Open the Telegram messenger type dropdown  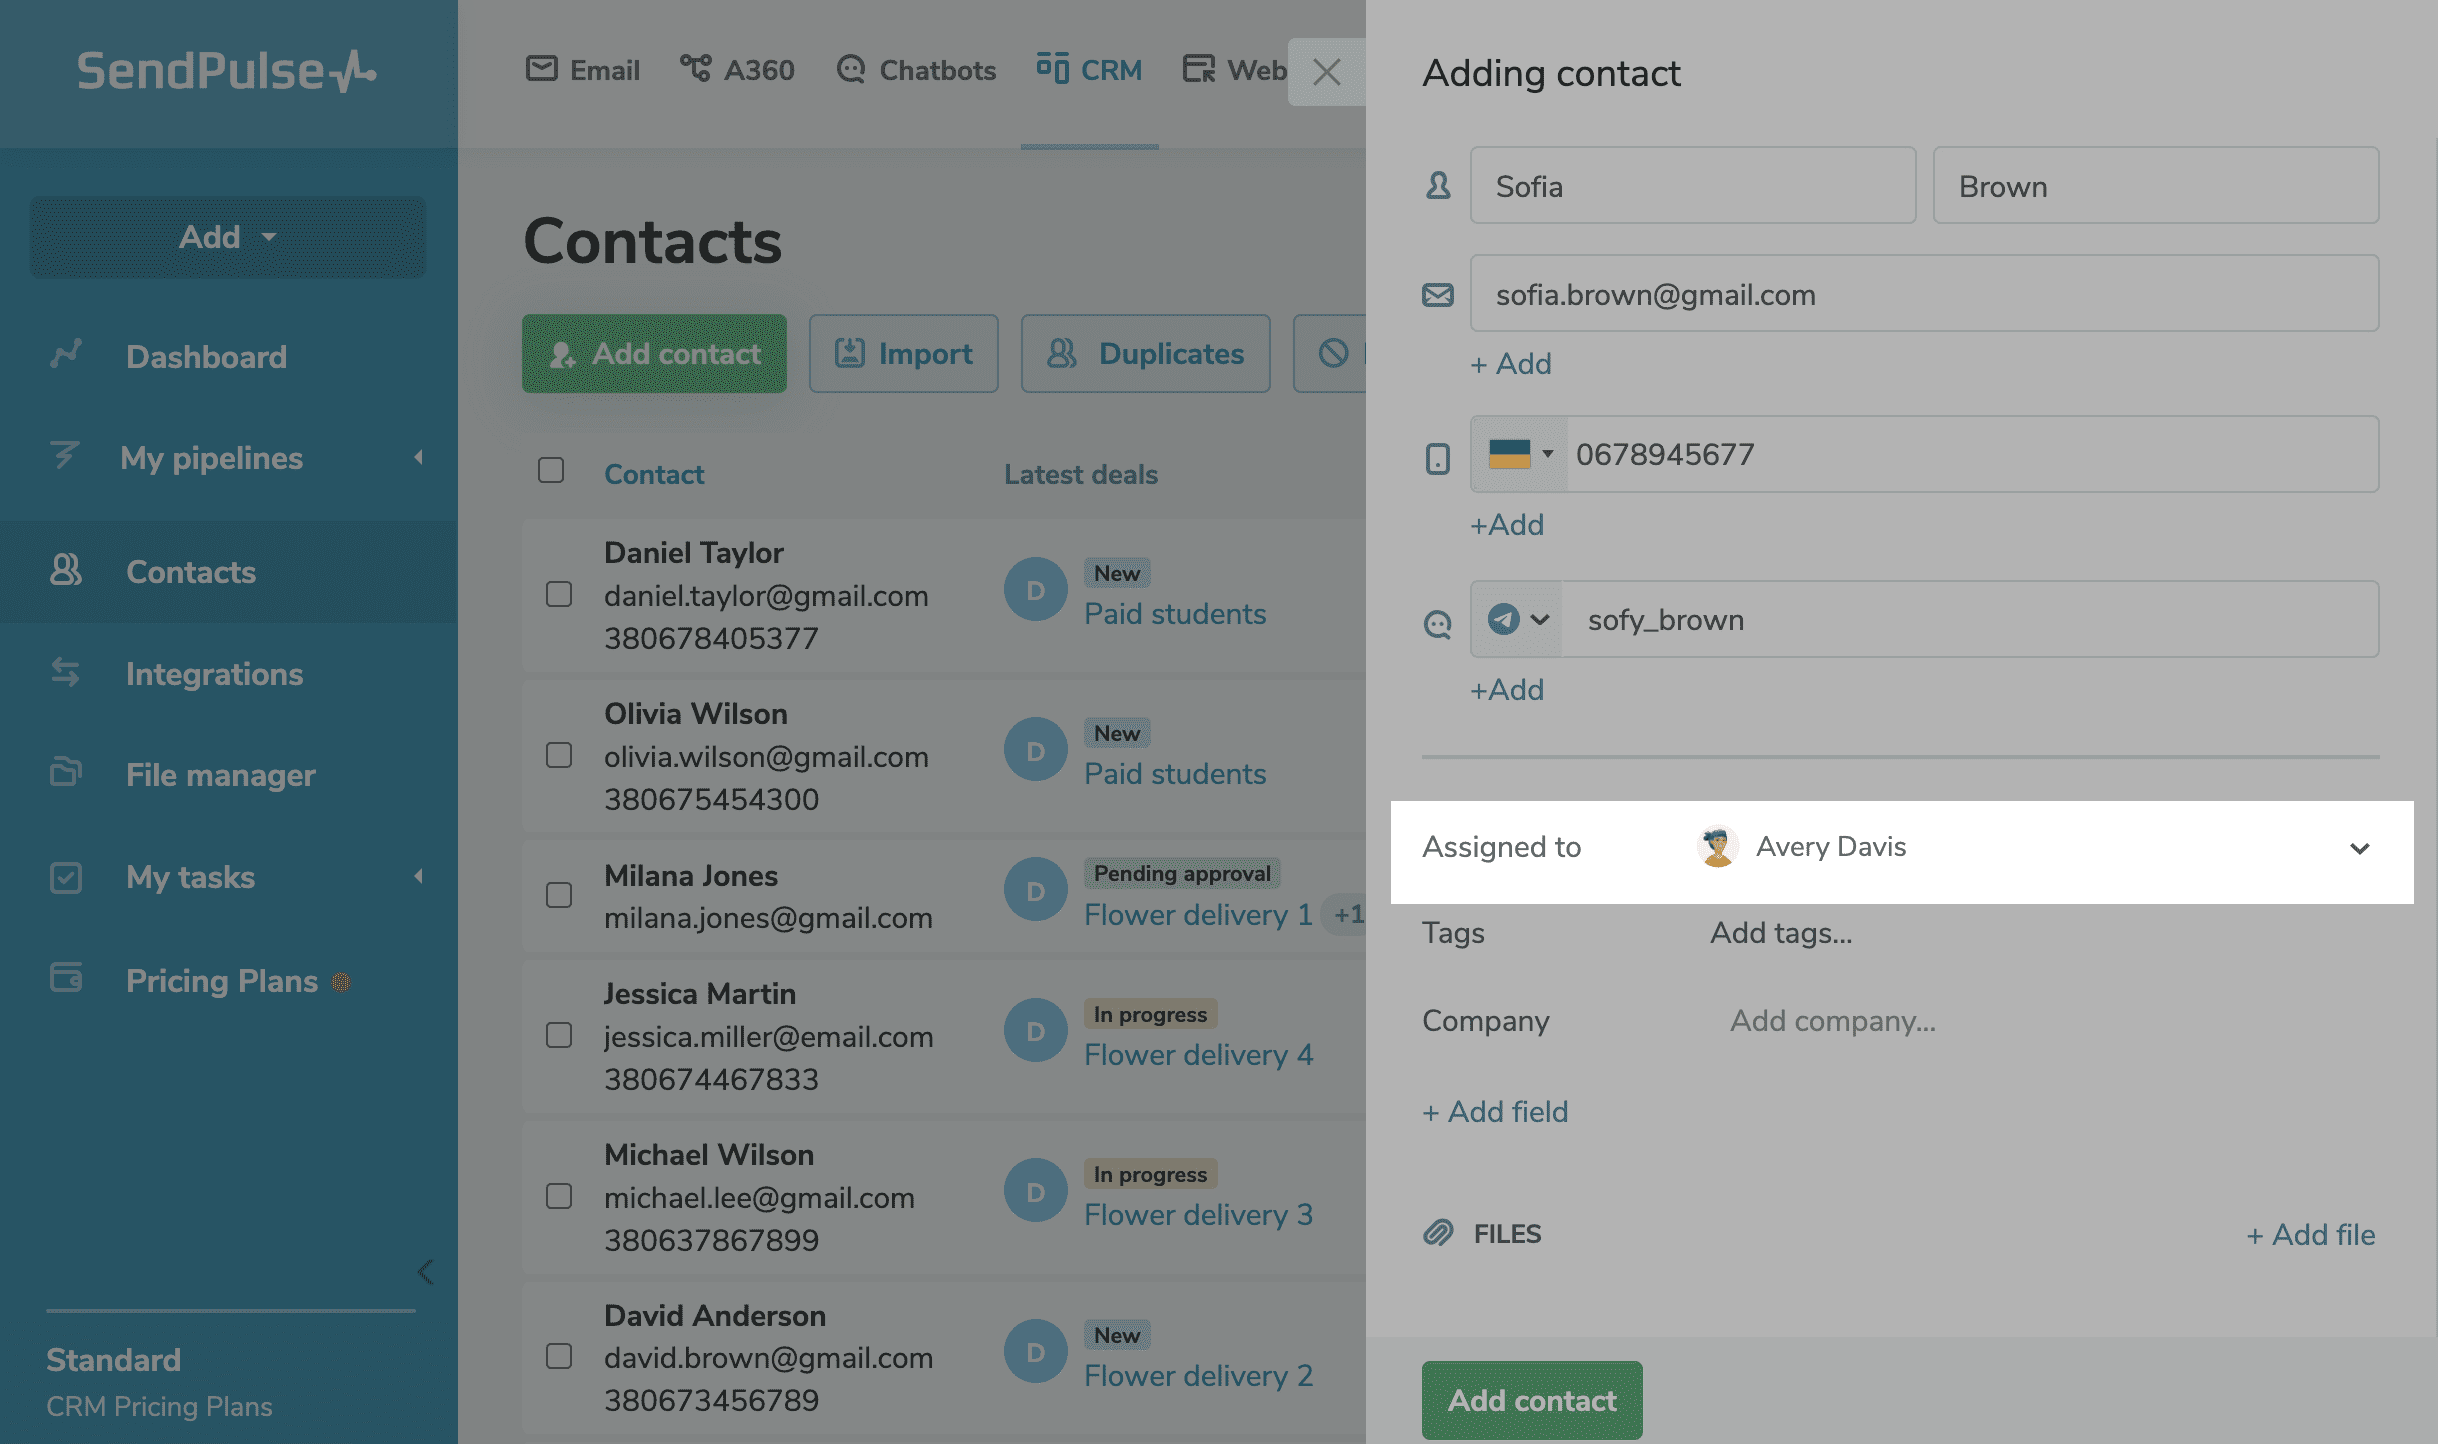pos(1517,619)
